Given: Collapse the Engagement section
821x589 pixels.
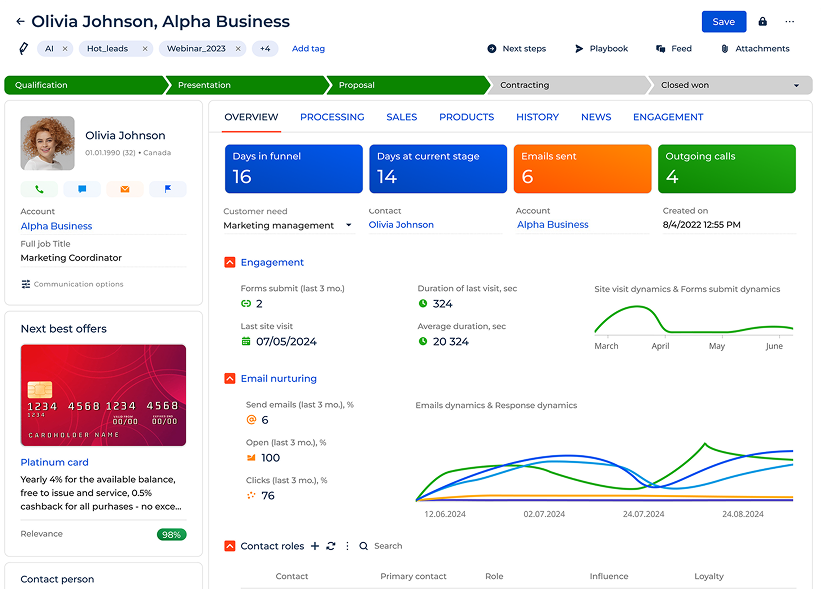Looking at the screenshot, I should click(229, 262).
